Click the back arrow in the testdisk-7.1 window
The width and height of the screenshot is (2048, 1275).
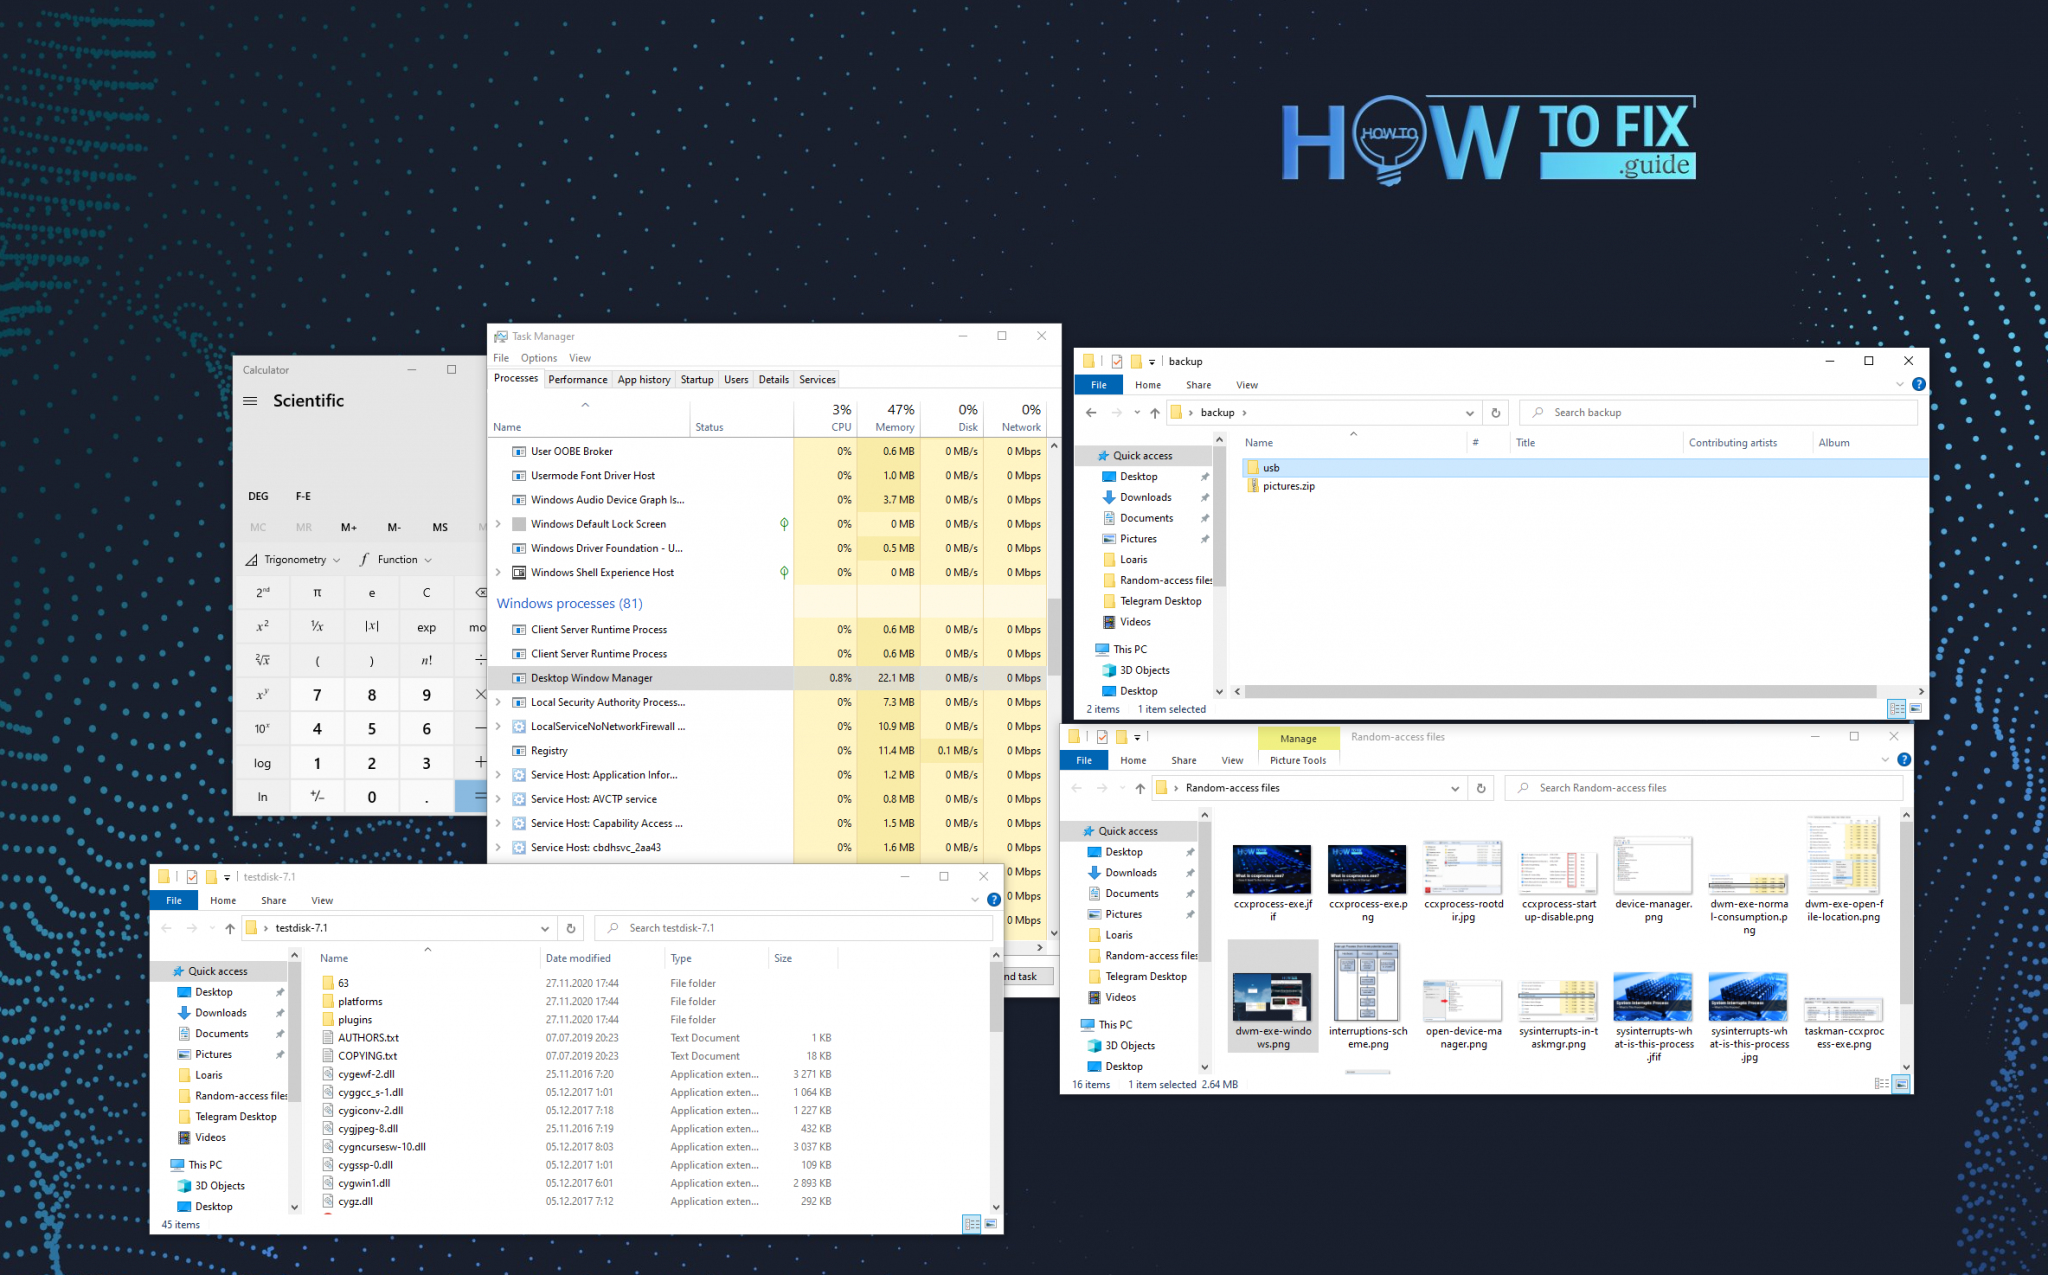(x=166, y=928)
